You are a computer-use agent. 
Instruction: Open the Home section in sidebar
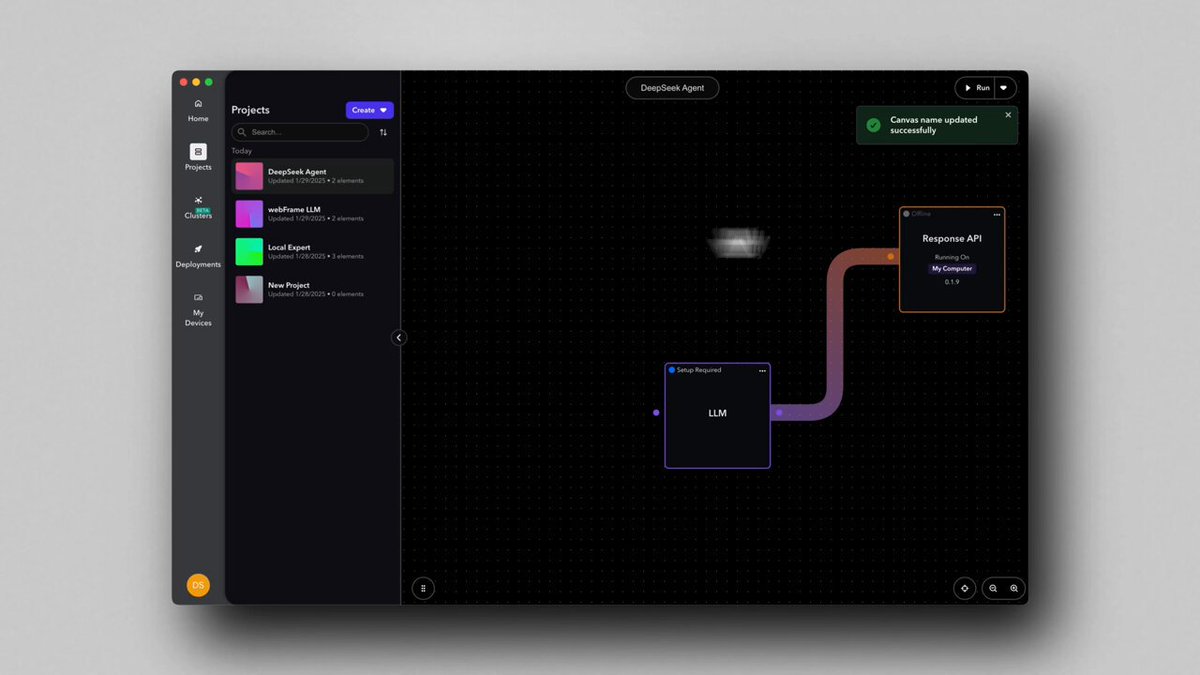click(x=198, y=110)
